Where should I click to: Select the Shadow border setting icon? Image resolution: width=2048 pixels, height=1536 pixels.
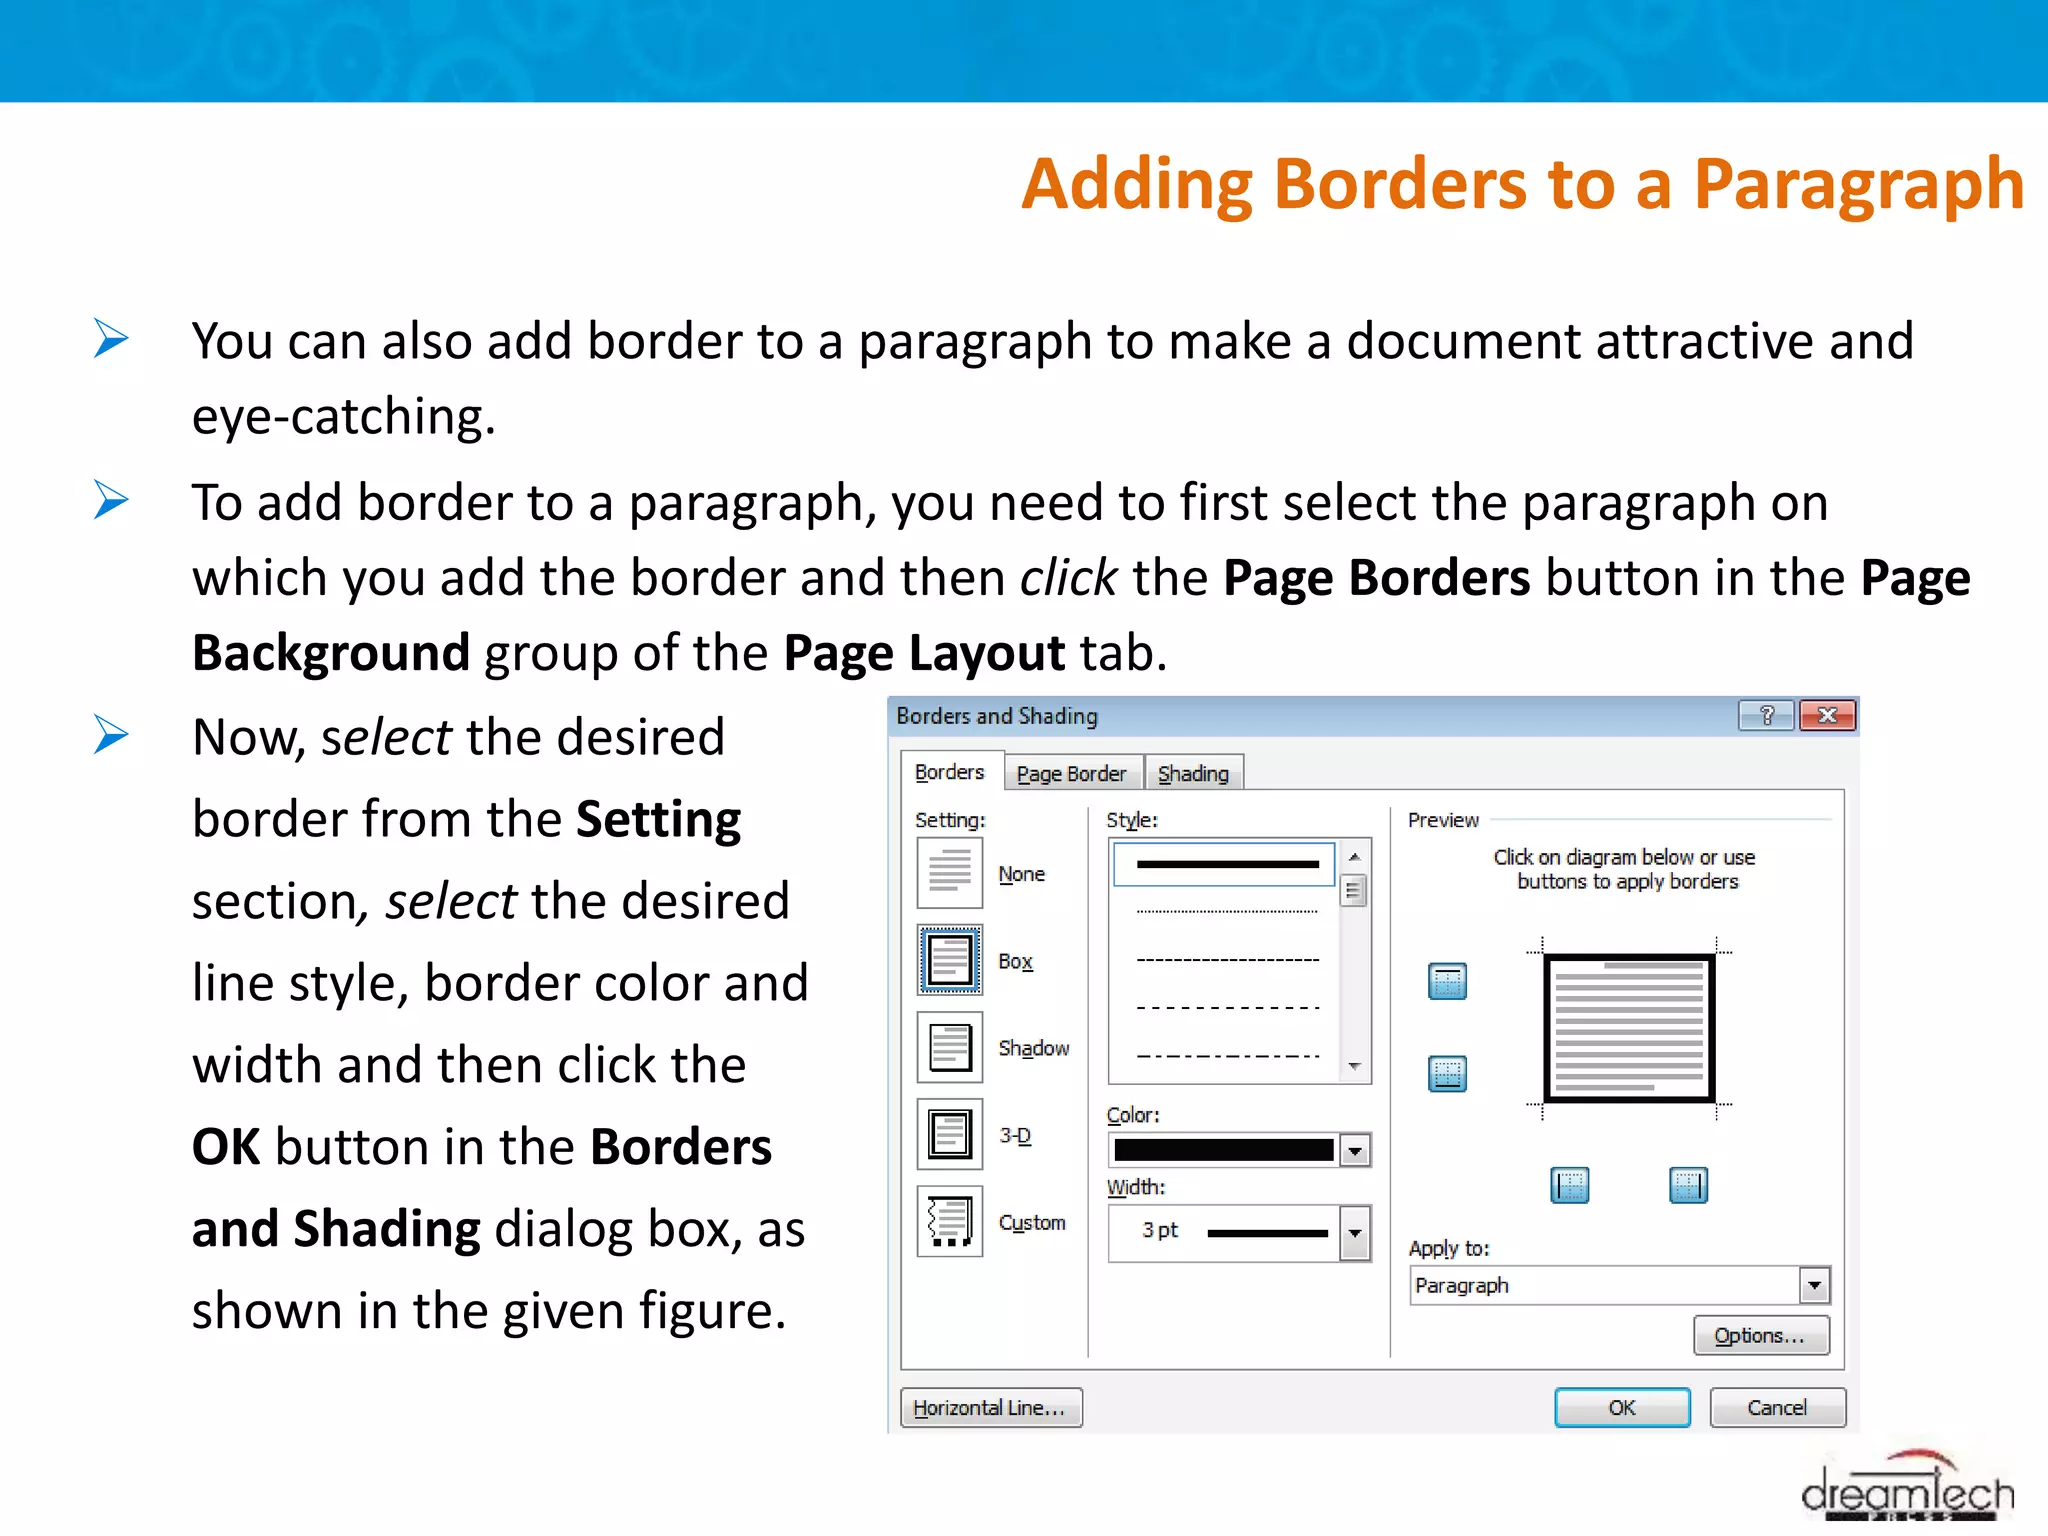point(949,1047)
